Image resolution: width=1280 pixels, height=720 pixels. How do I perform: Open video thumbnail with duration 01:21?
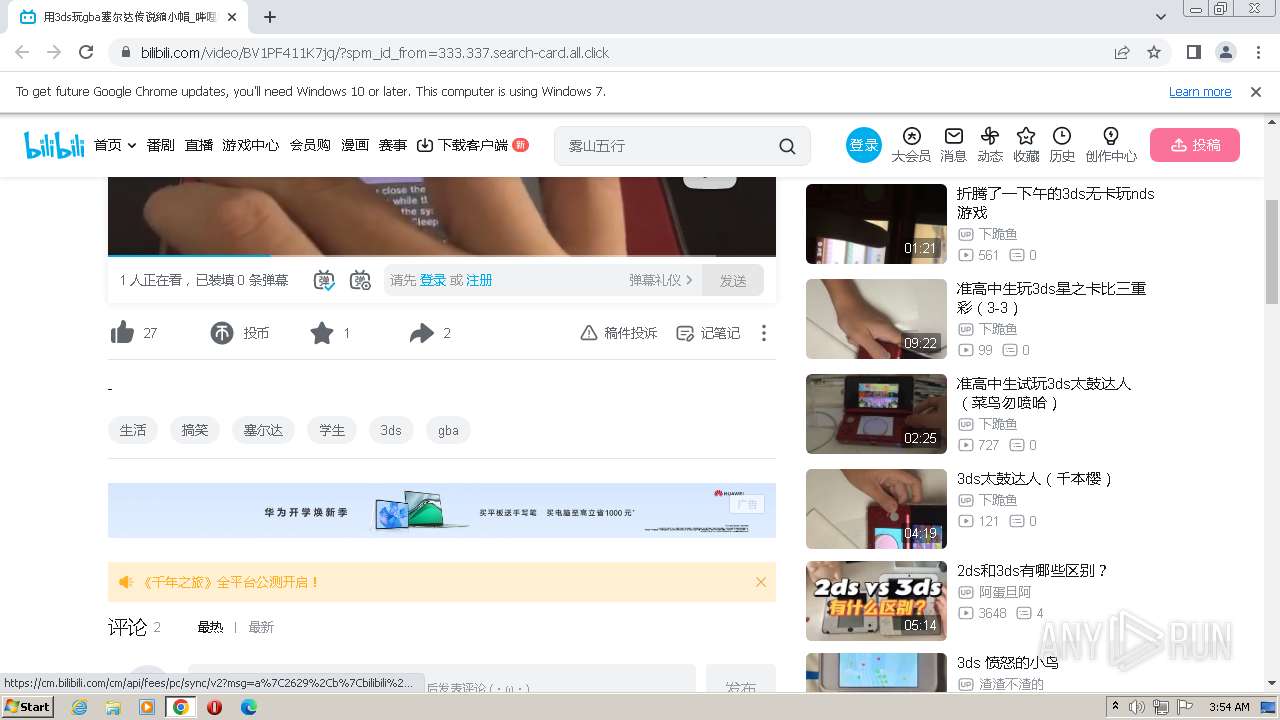[876, 224]
